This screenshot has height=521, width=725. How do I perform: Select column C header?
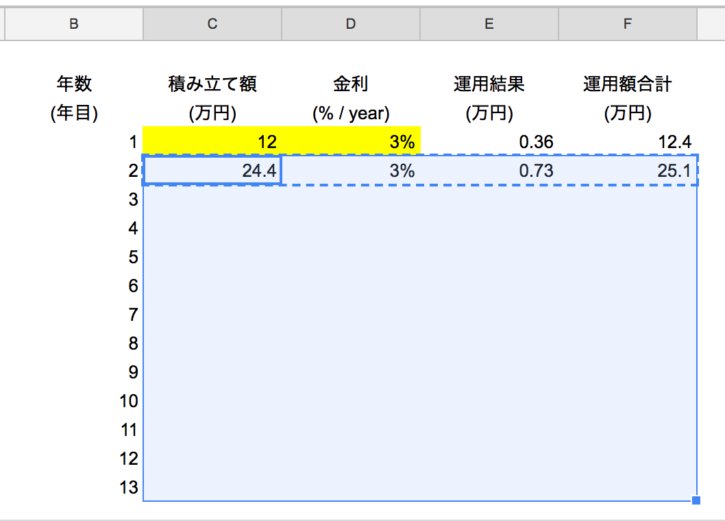pos(212,24)
